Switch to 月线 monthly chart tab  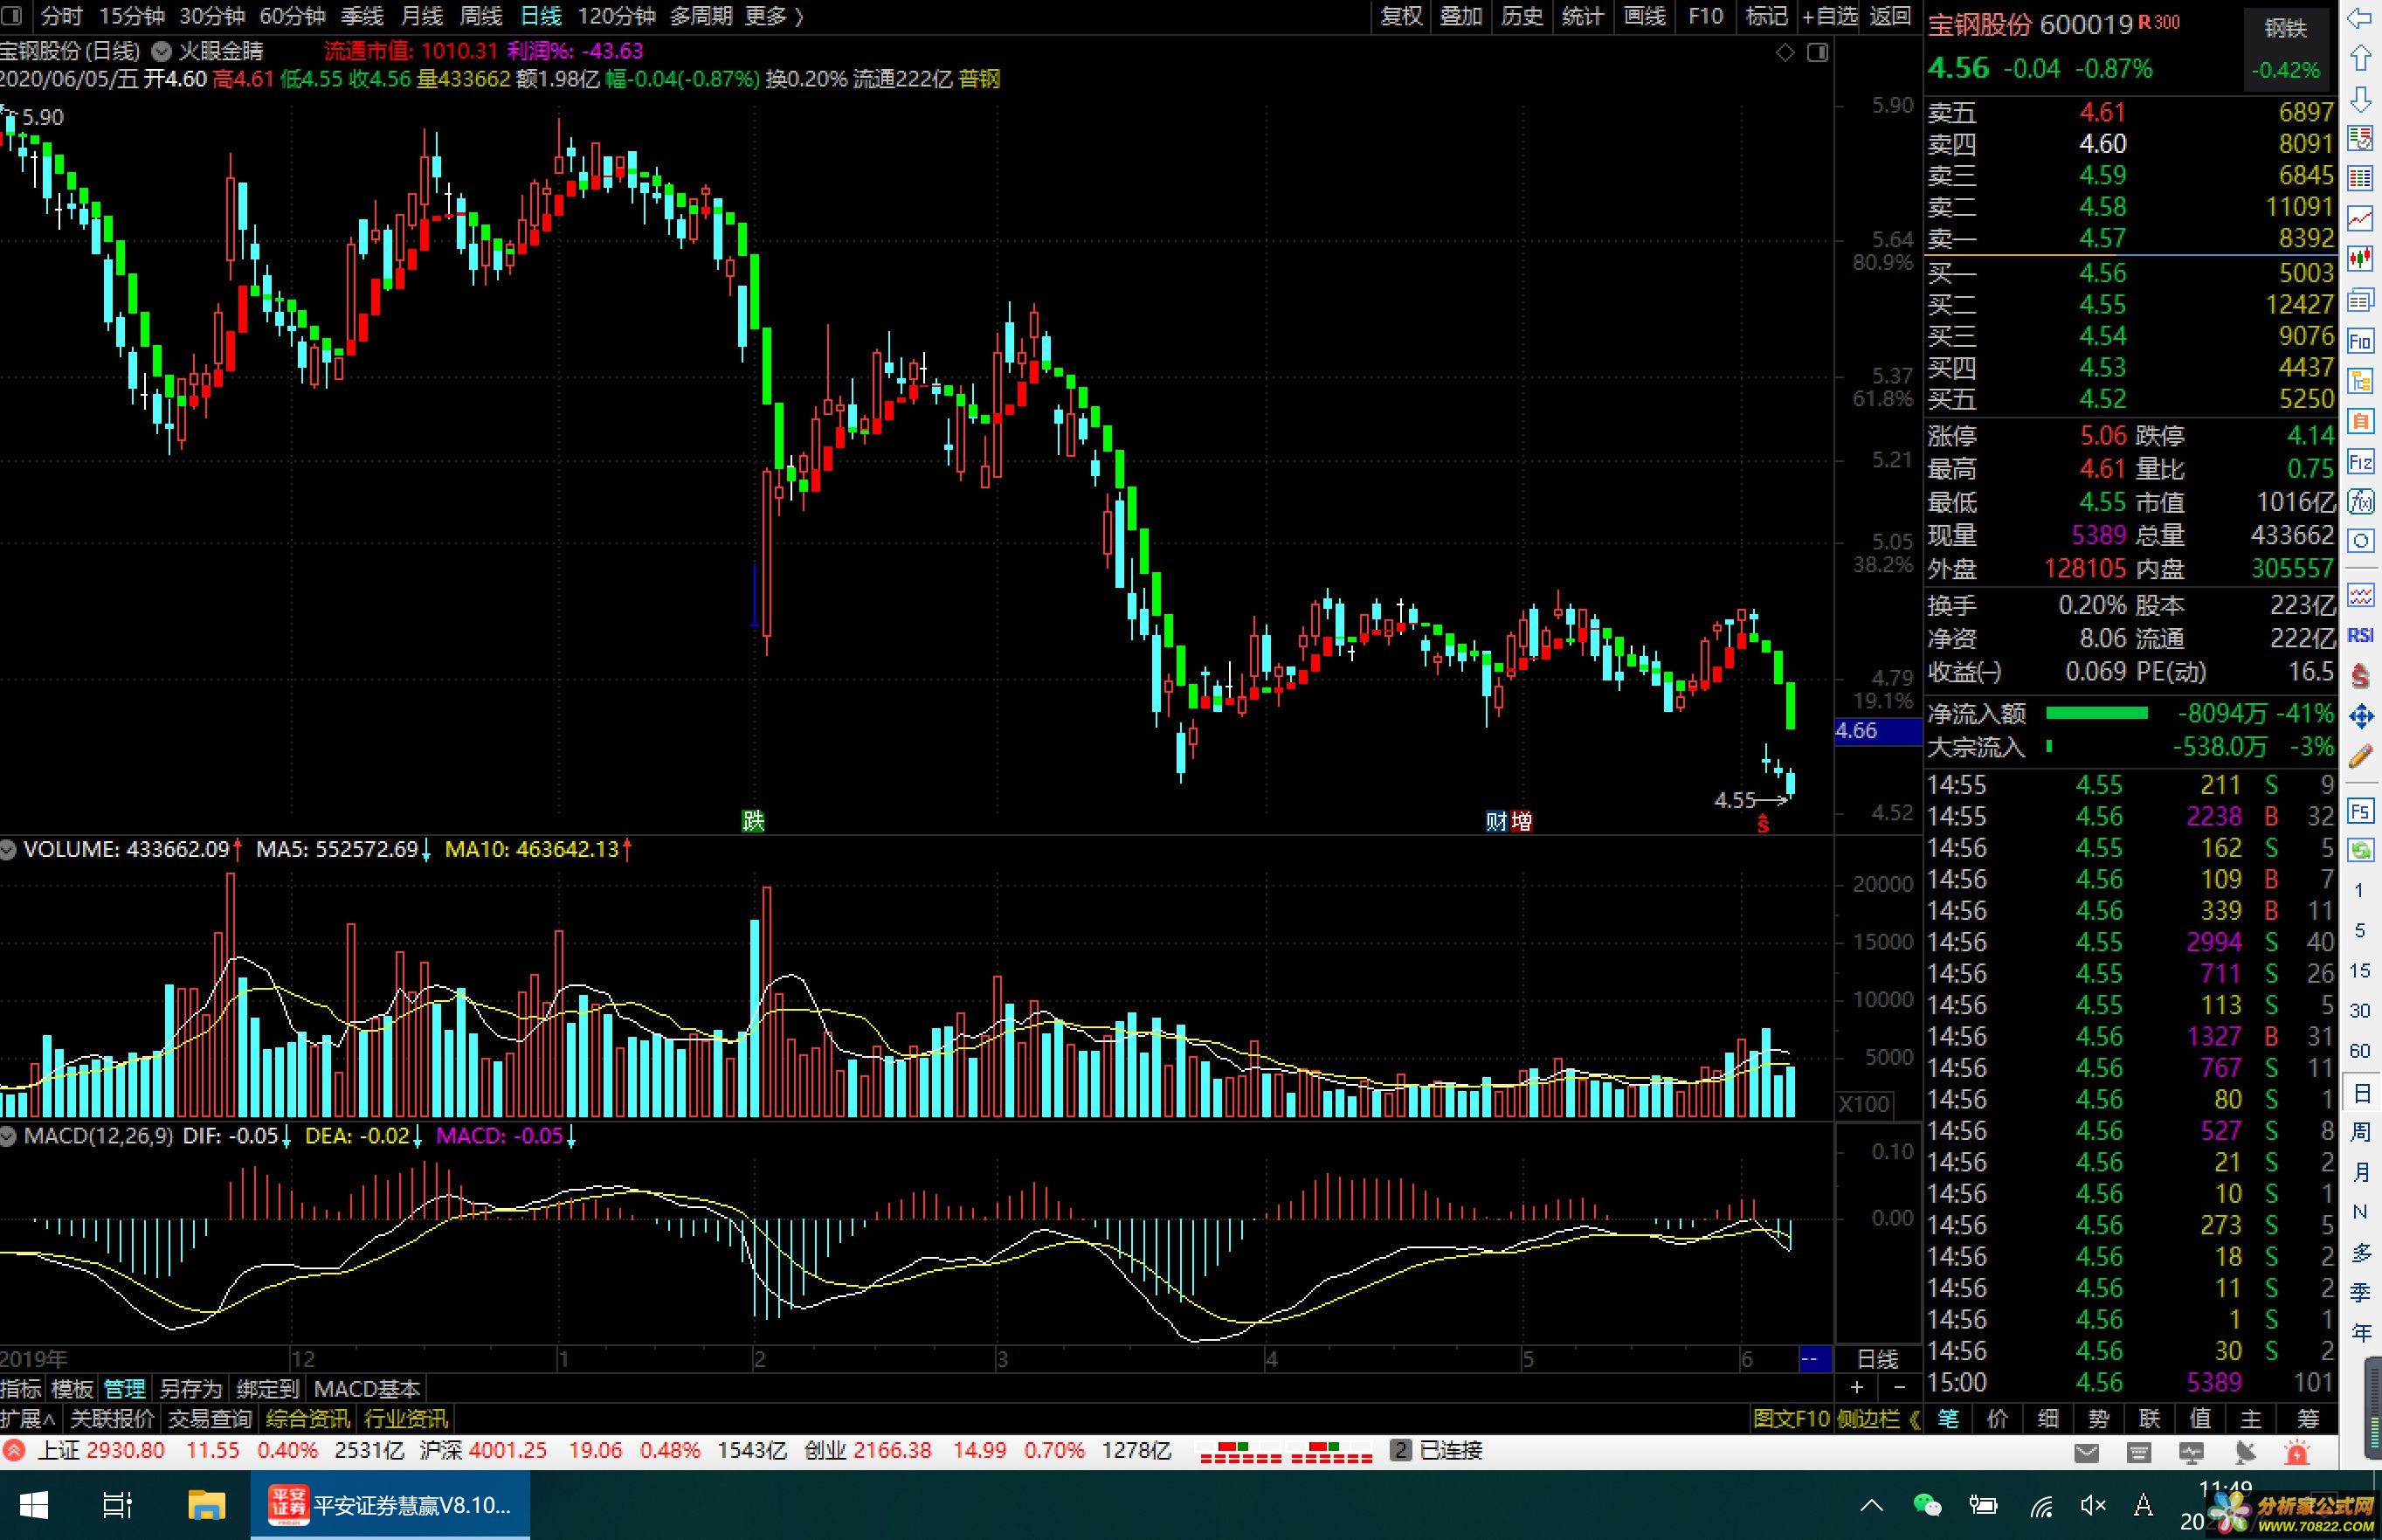pyautogui.click(x=421, y=16)
